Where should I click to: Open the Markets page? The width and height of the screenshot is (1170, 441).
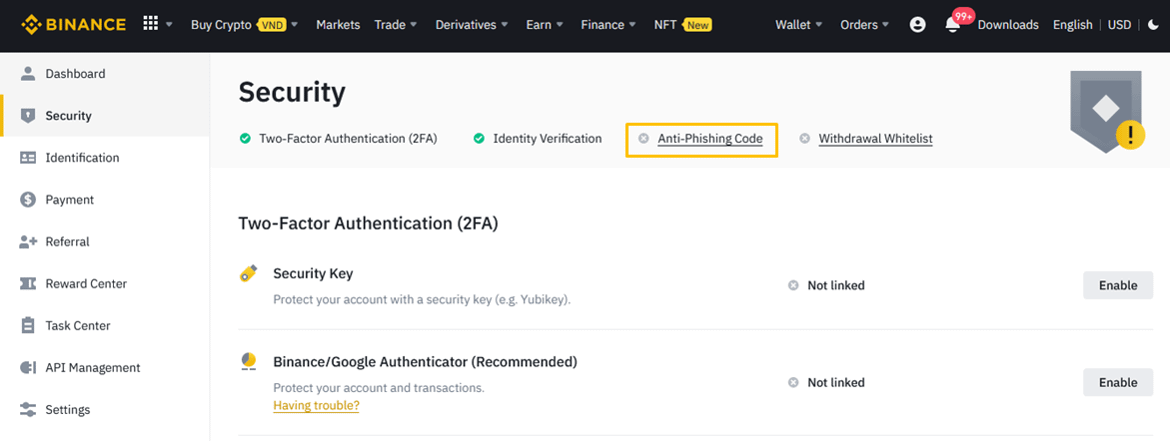click(338, 25)
